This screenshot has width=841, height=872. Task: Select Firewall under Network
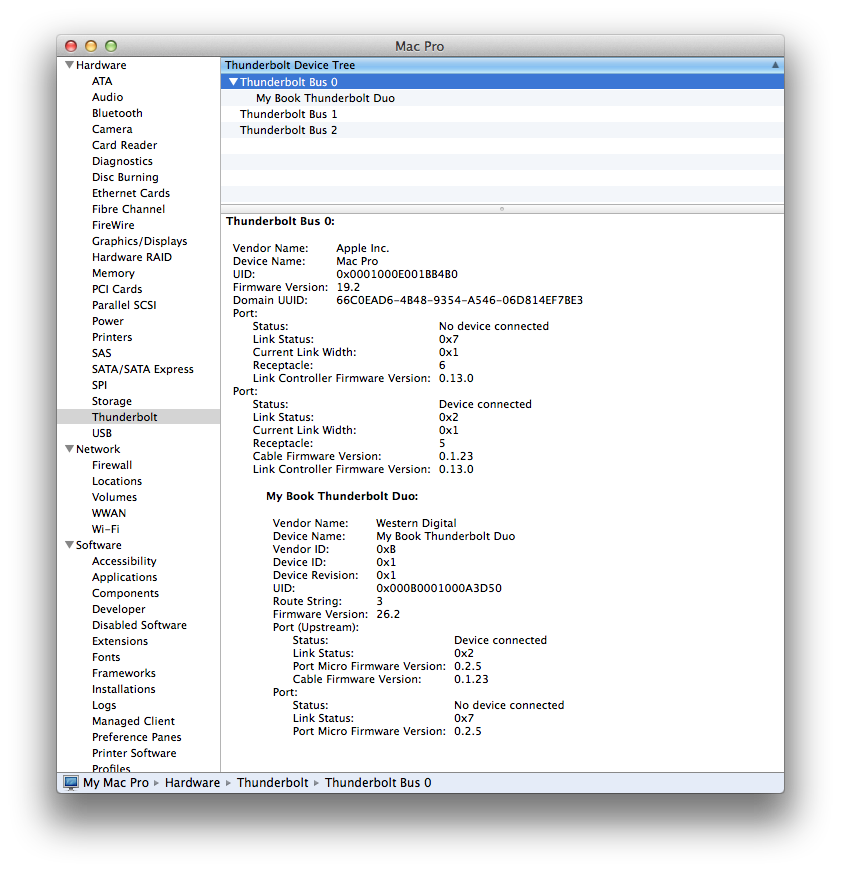click(112, 465)
